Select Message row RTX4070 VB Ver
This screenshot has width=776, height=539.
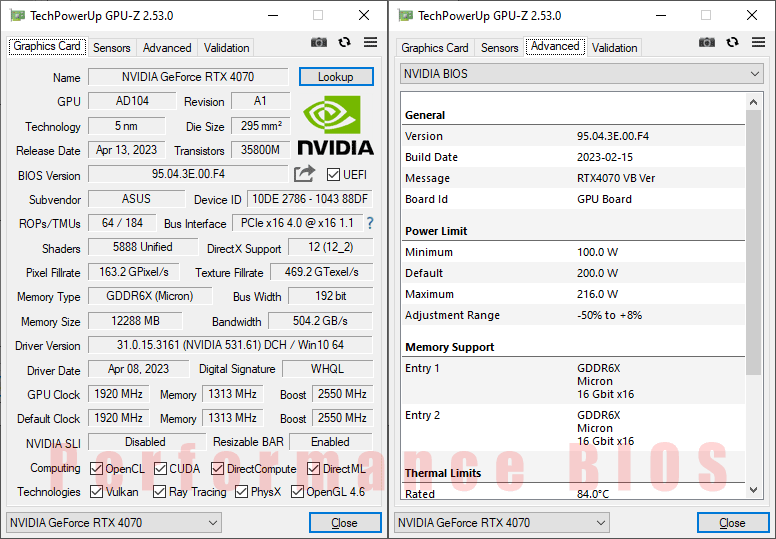pos(573,178)
